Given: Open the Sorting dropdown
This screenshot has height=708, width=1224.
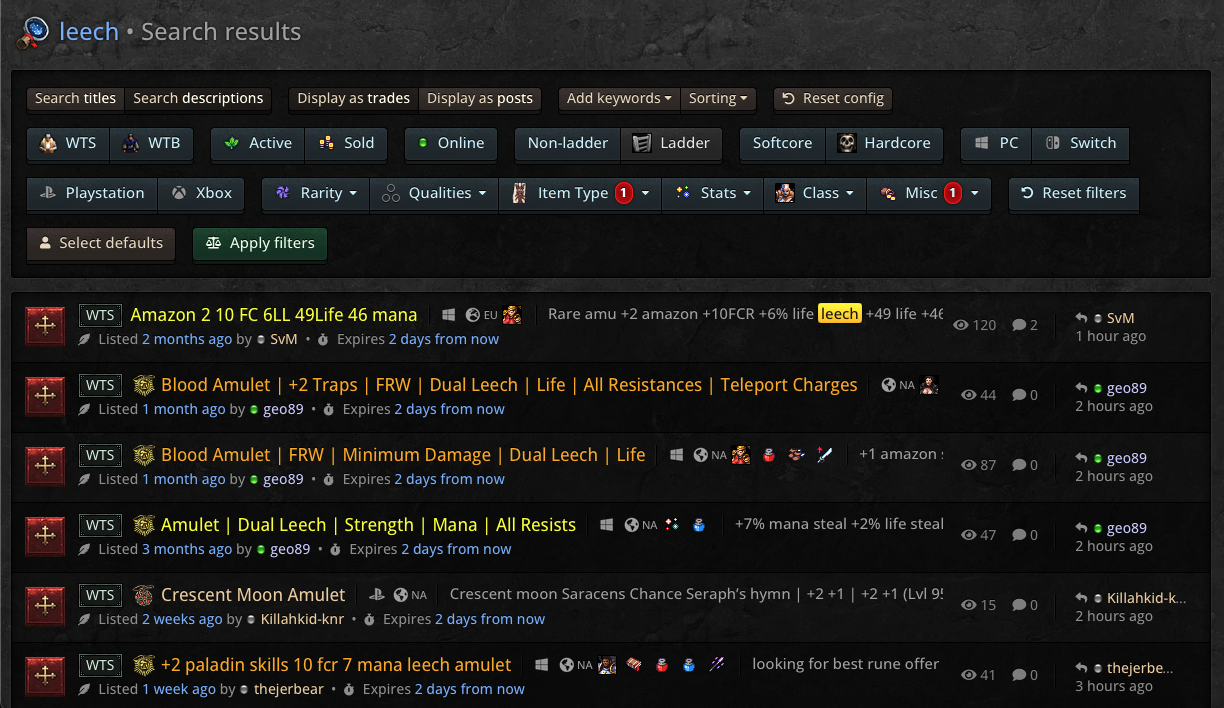Looking at the screenshot, I should [718, 98].
